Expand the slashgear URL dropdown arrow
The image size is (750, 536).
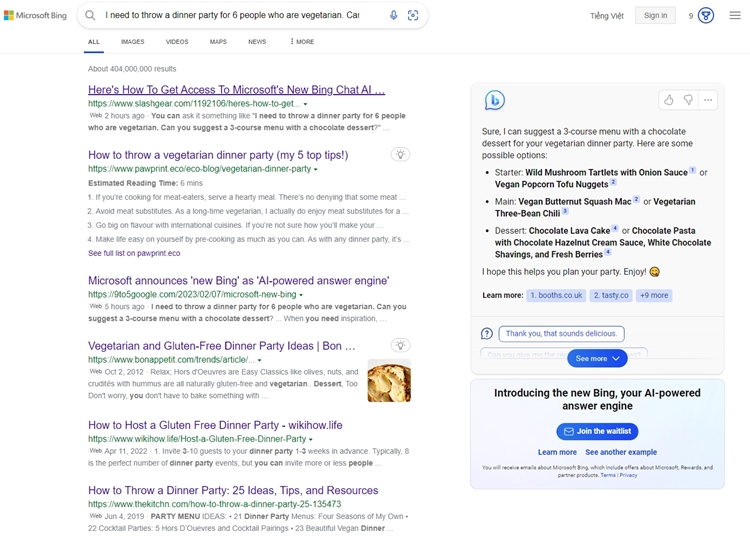pos(305,104)
